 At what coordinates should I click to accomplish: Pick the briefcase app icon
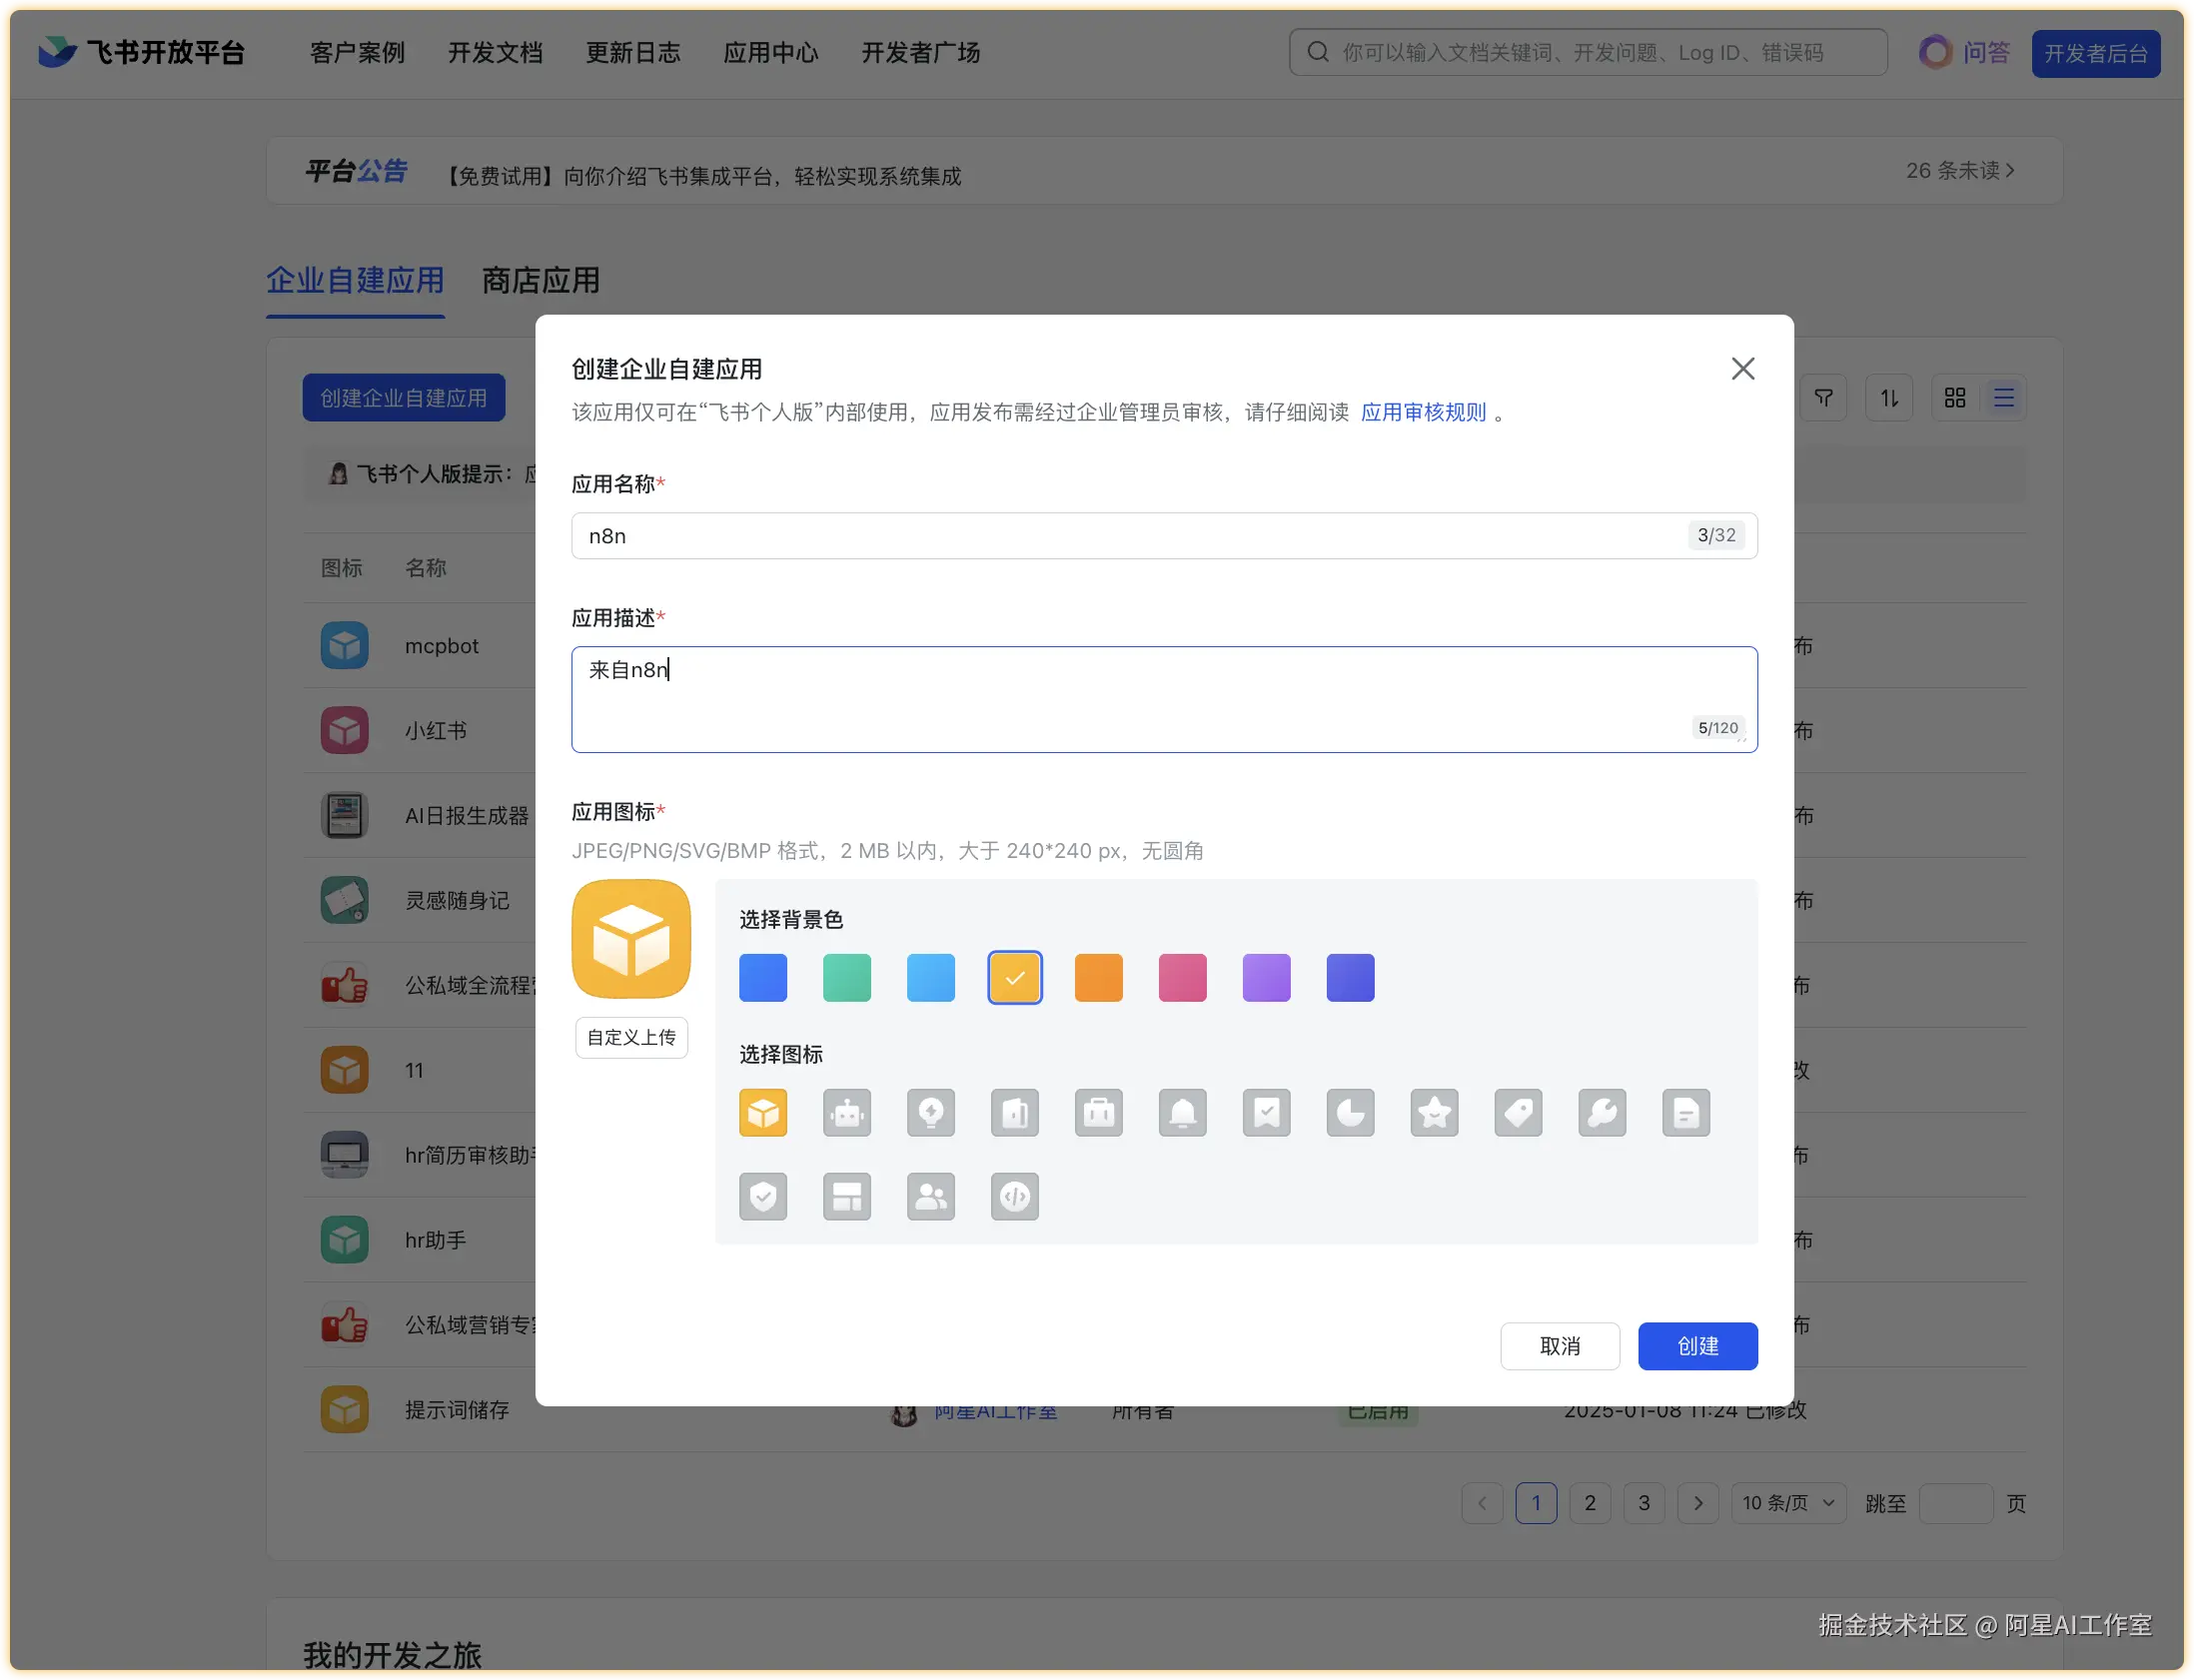1099,1113
